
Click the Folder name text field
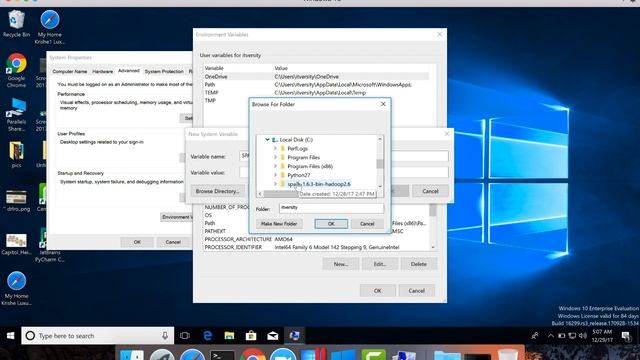tap(331, 208)
